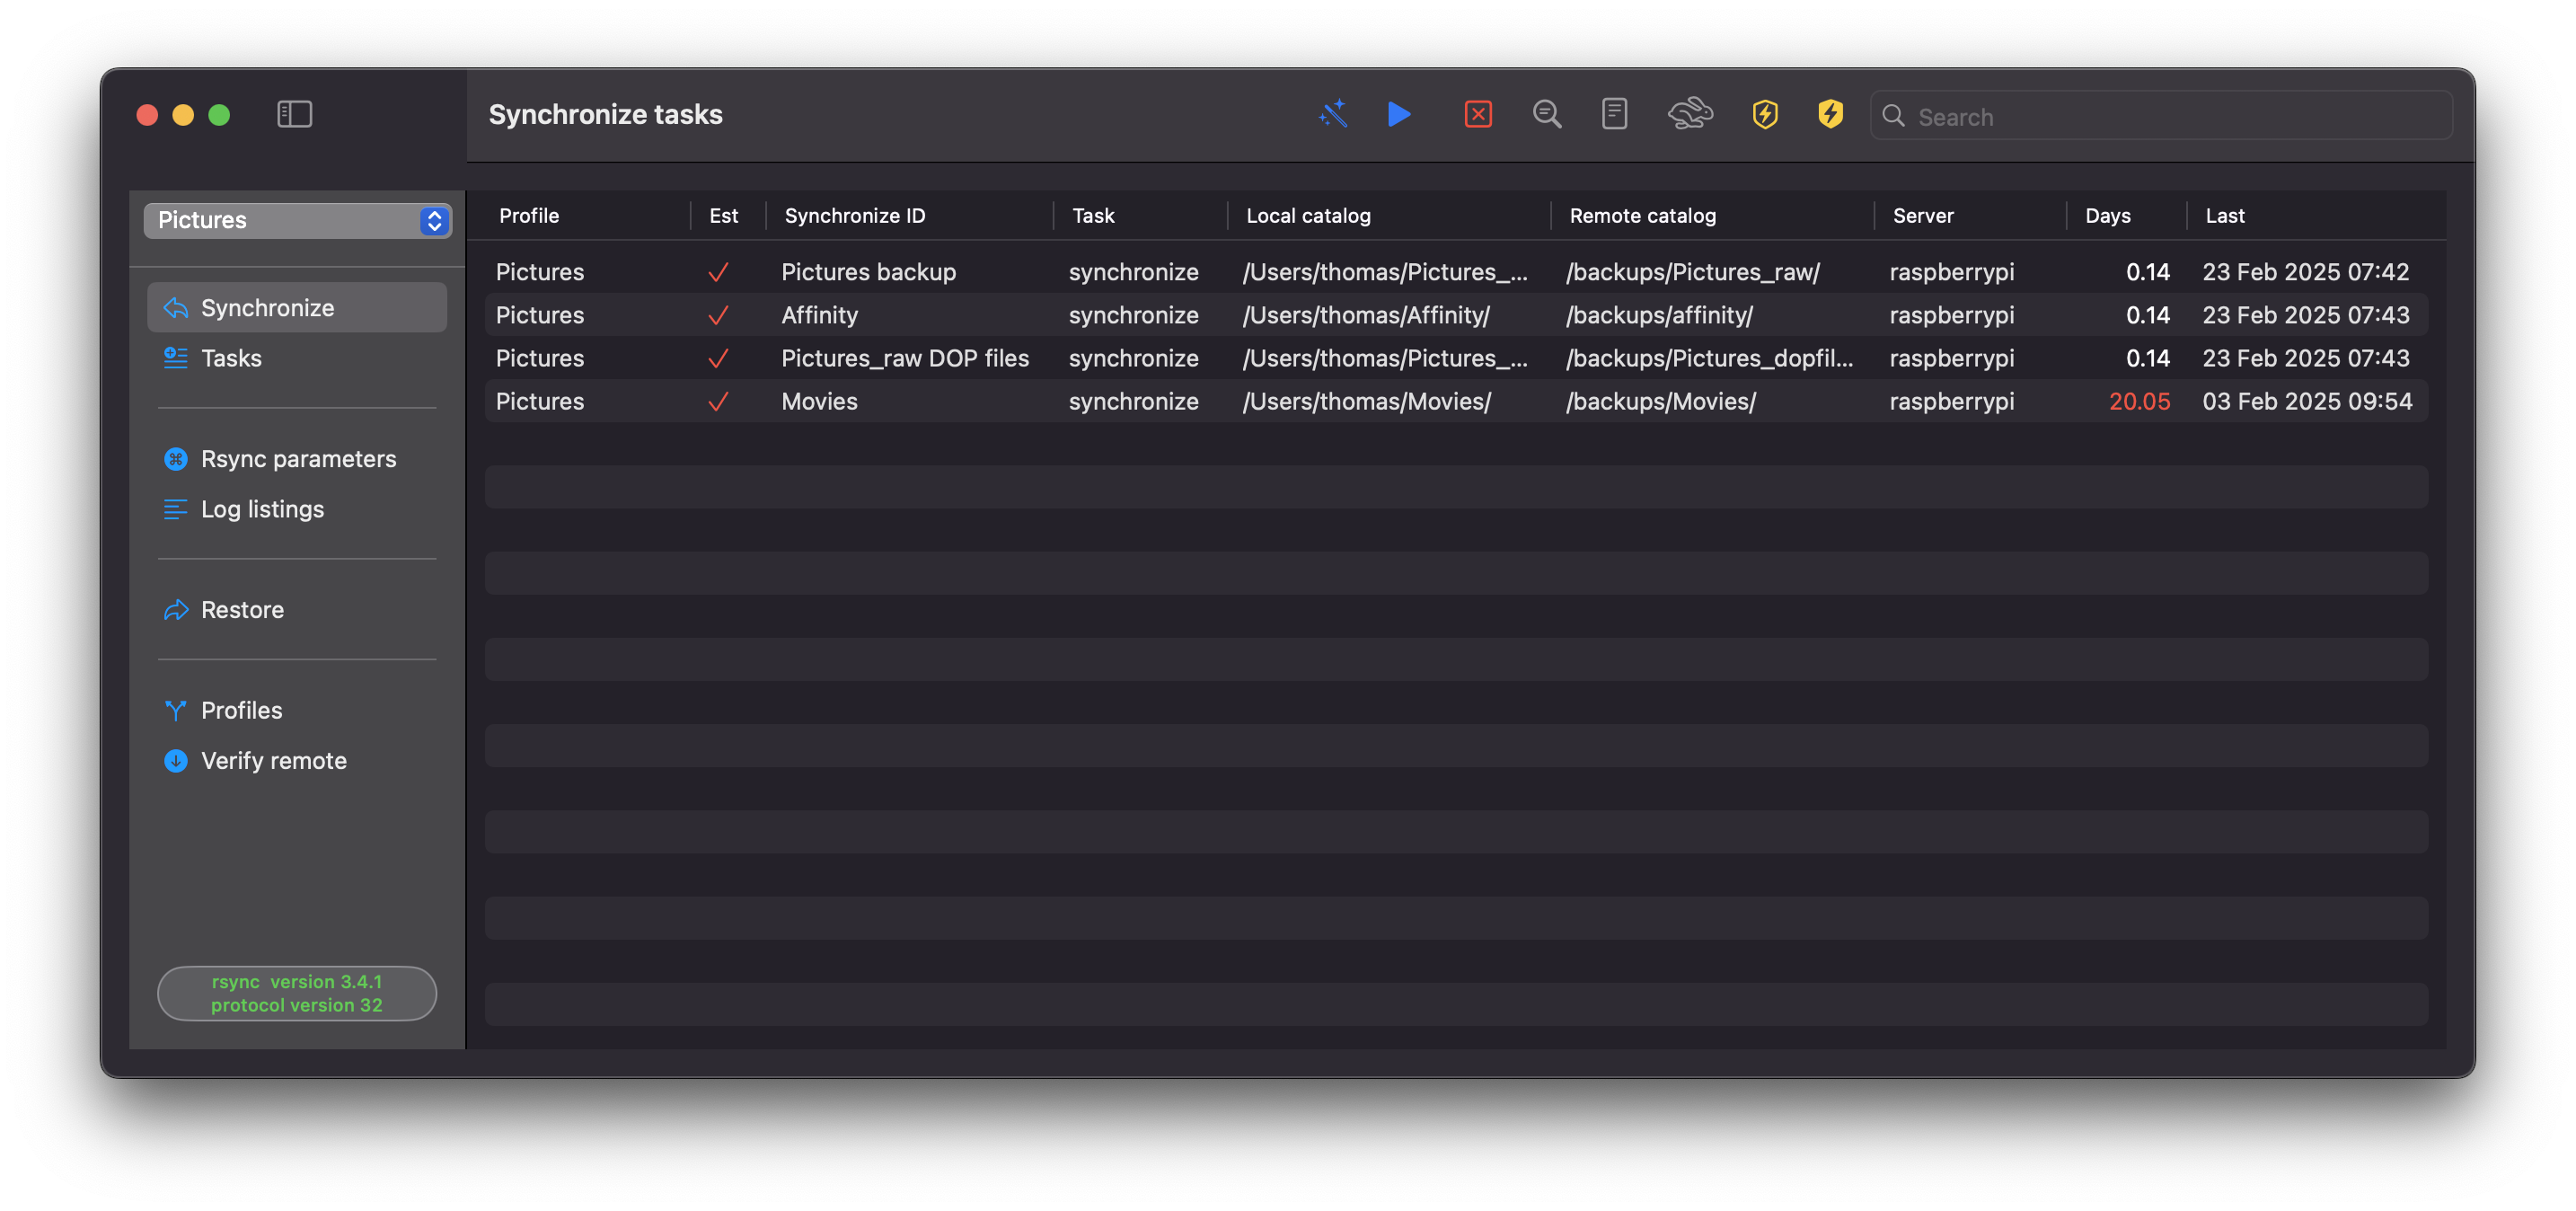This screenshot has height=1211, width=2576.
Task: Click the "/backups/Pictures_dopfil..." remote catalog cell
Action: click(1709, 358)
